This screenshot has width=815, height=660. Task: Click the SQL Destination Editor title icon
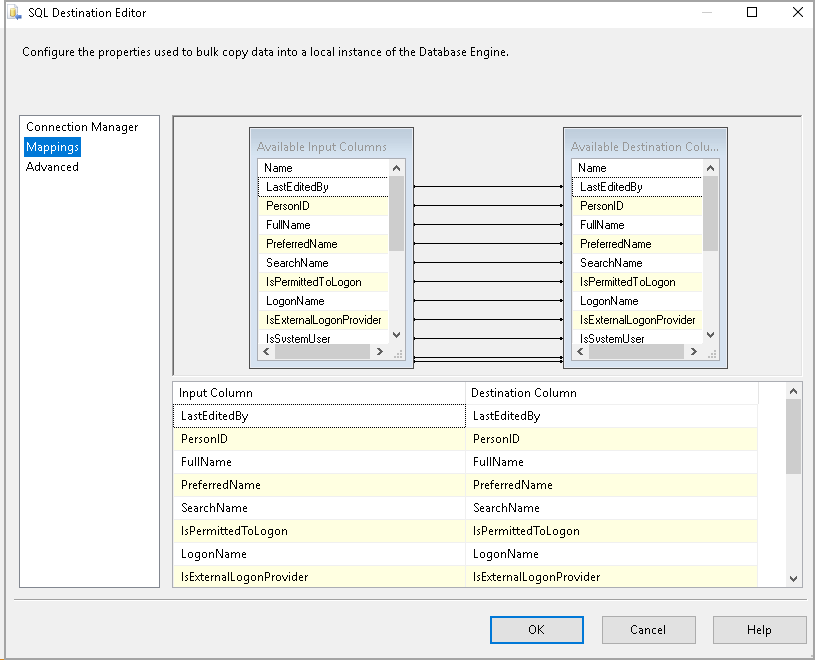tap(15, 13)
